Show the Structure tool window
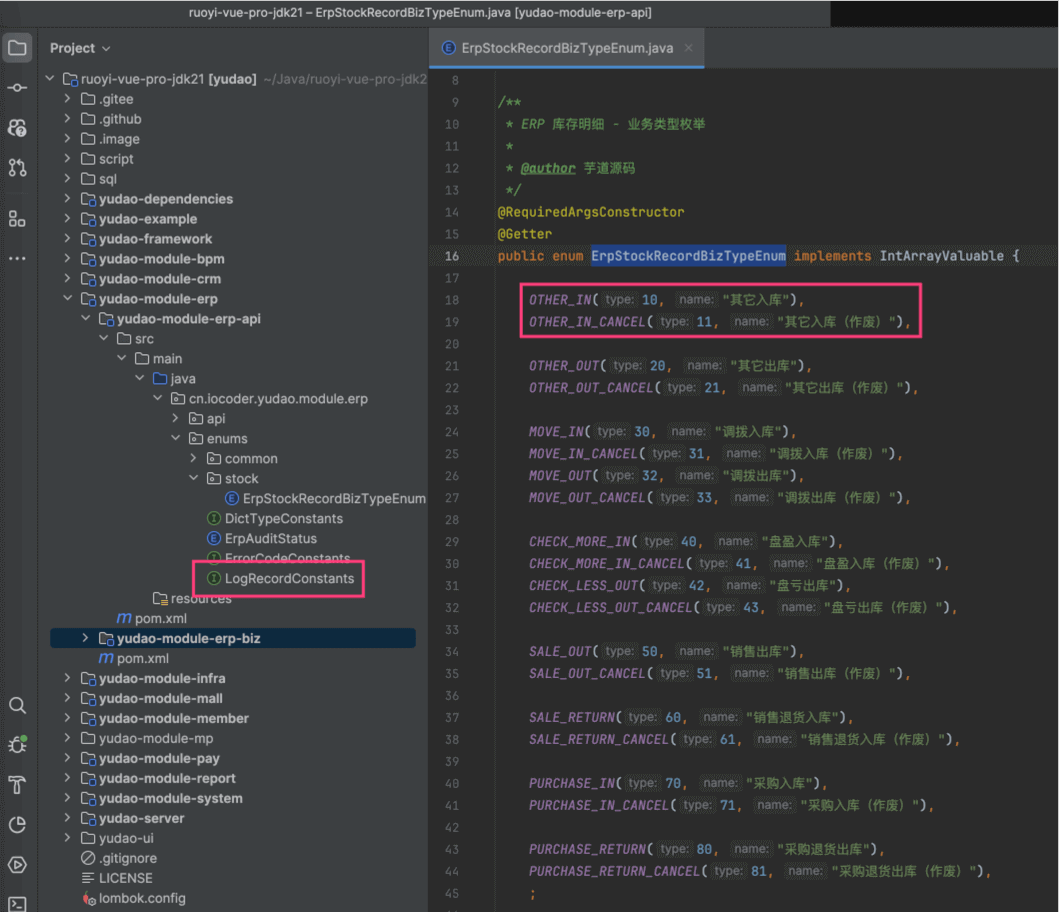The height and width of the screenshot is (912, 1059). click(17, 218)
